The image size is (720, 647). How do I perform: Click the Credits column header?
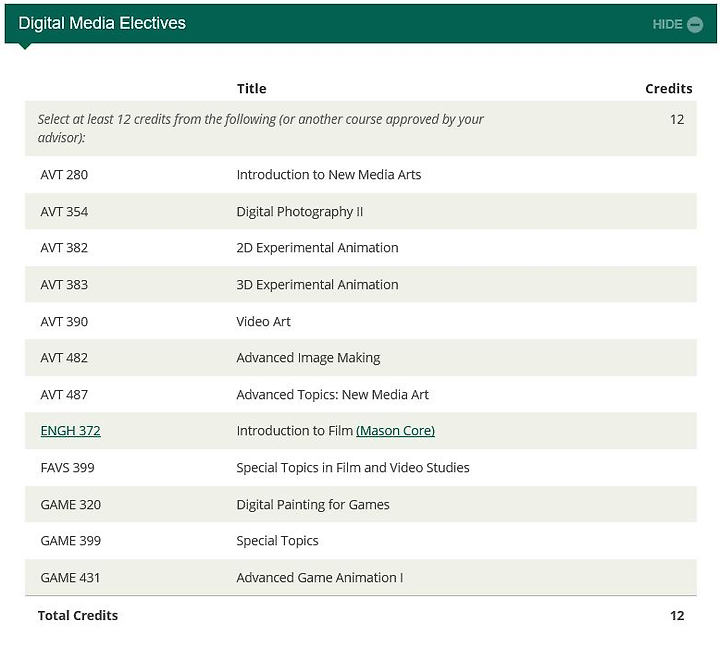point(669,89)
